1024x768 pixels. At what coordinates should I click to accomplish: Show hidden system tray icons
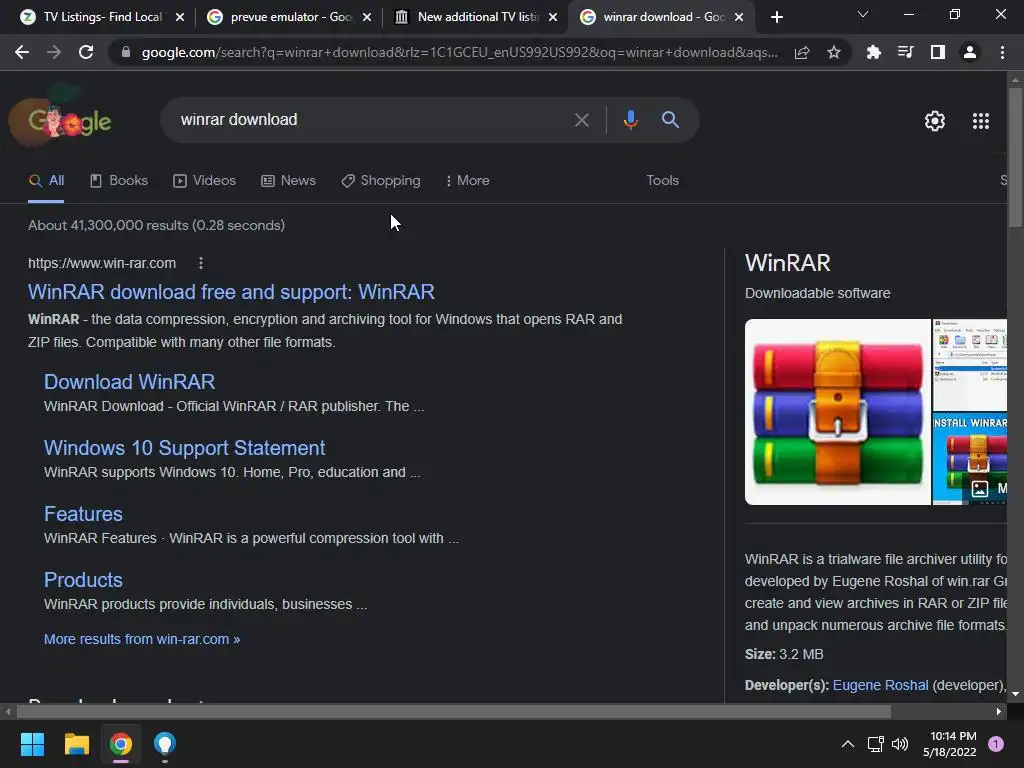point(847,744)
